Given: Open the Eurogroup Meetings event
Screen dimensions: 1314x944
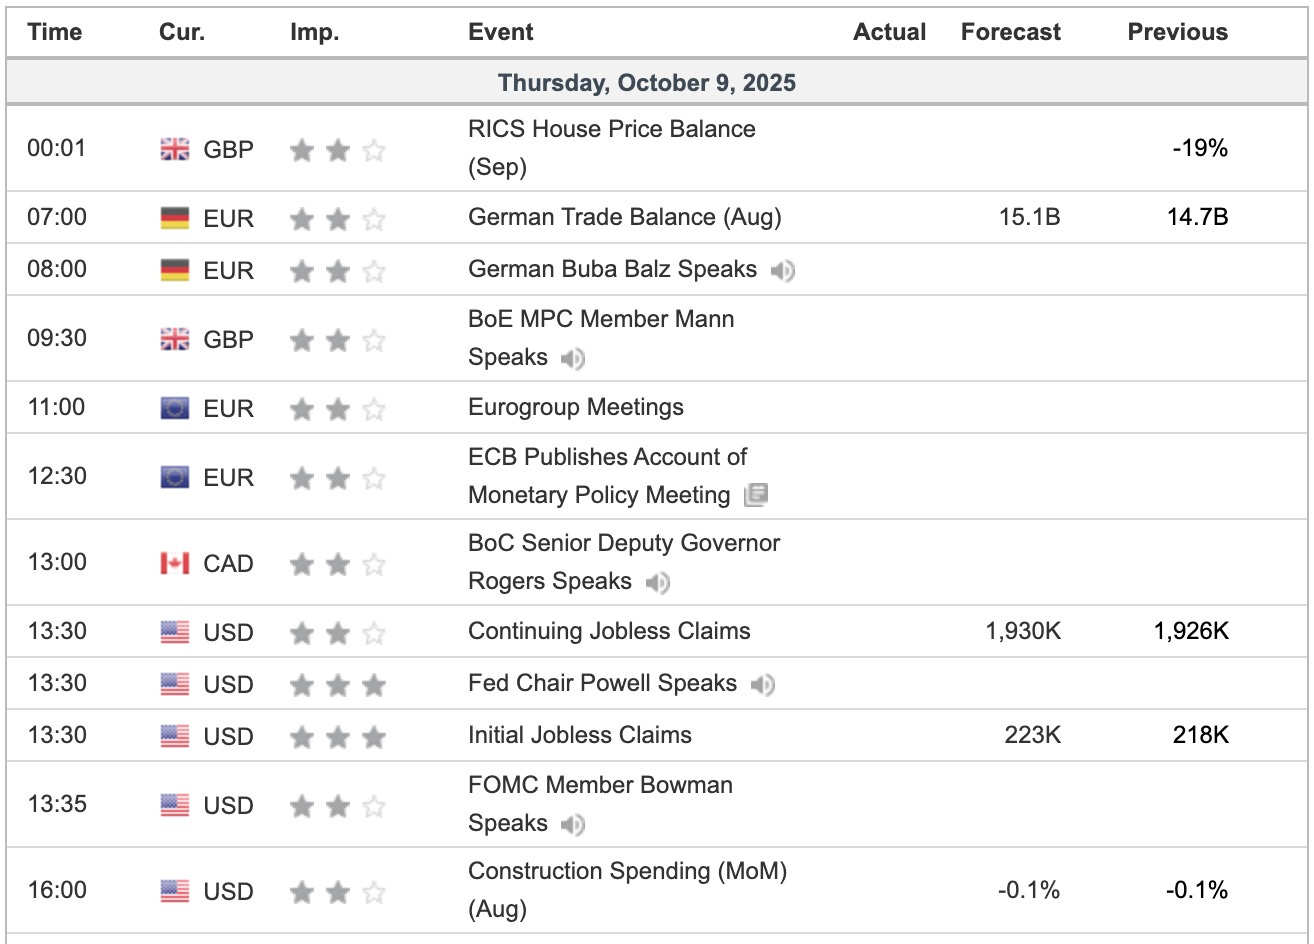Looking at the screenshot, I should 576,408.
